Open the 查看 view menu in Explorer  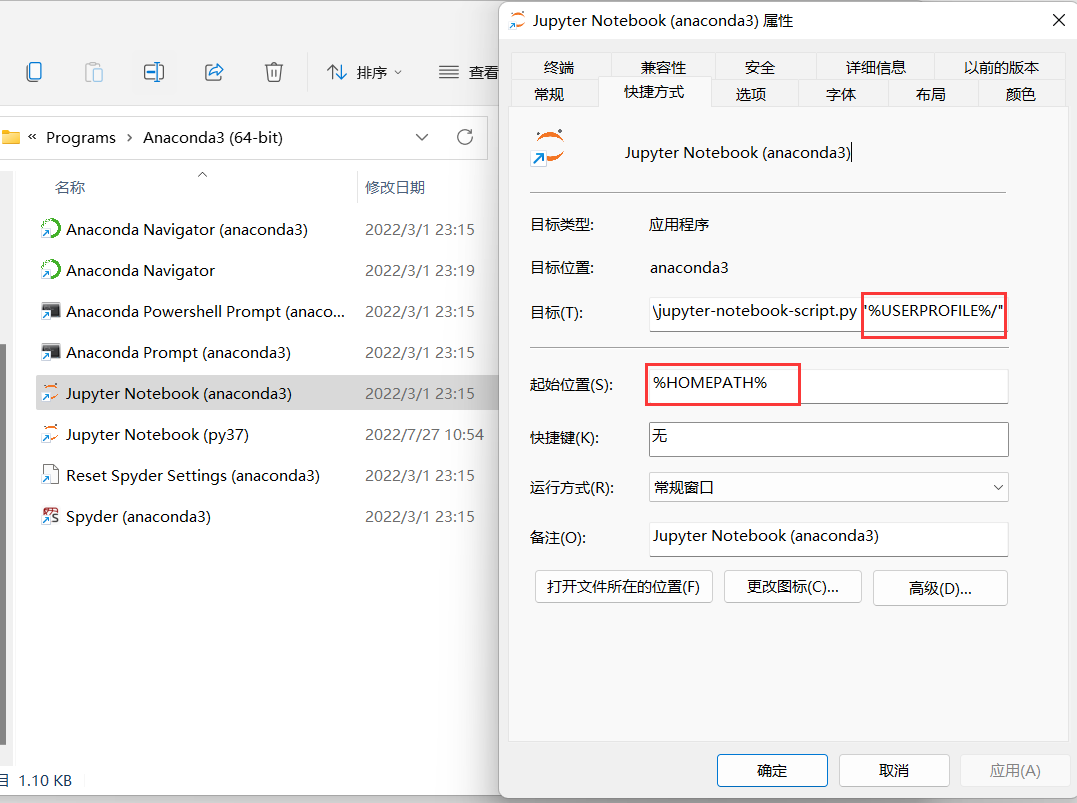coord(469,72)
